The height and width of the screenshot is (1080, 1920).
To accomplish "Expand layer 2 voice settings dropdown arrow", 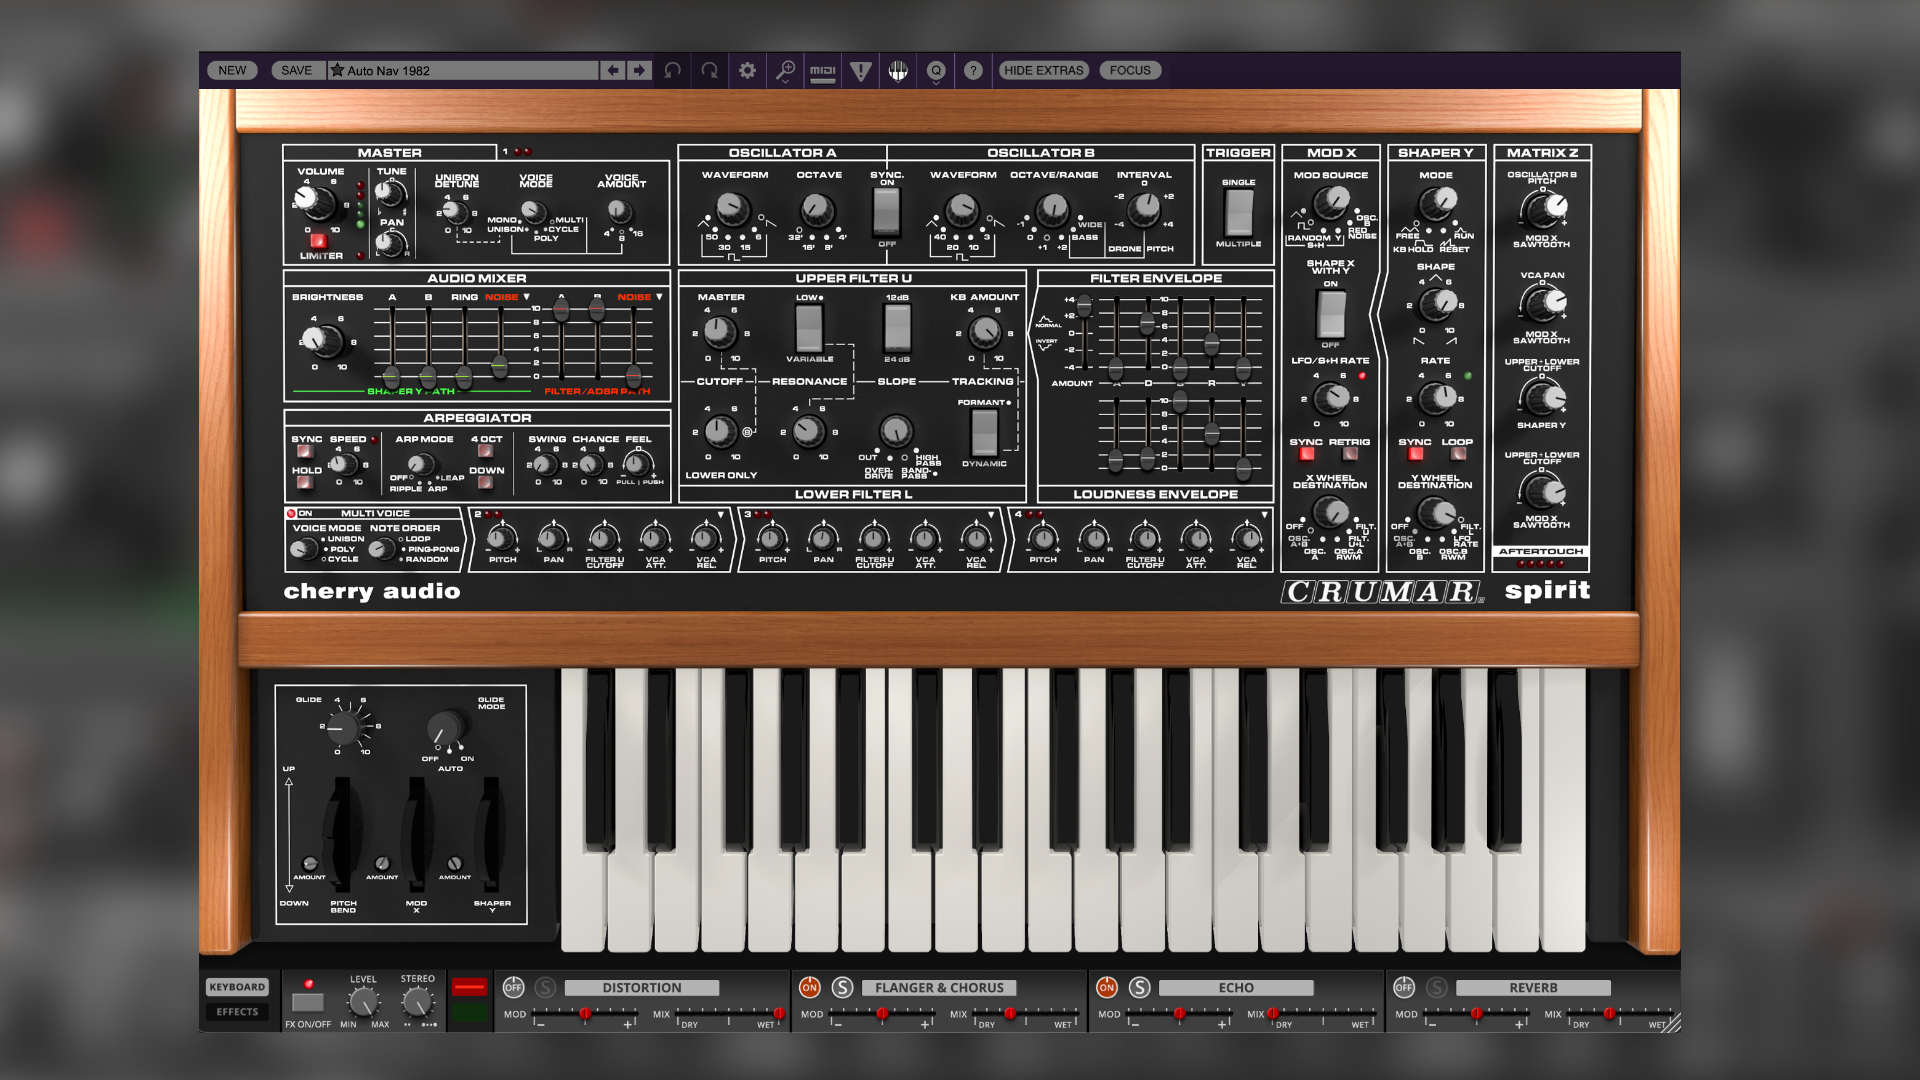I will [x=720, y=515].
